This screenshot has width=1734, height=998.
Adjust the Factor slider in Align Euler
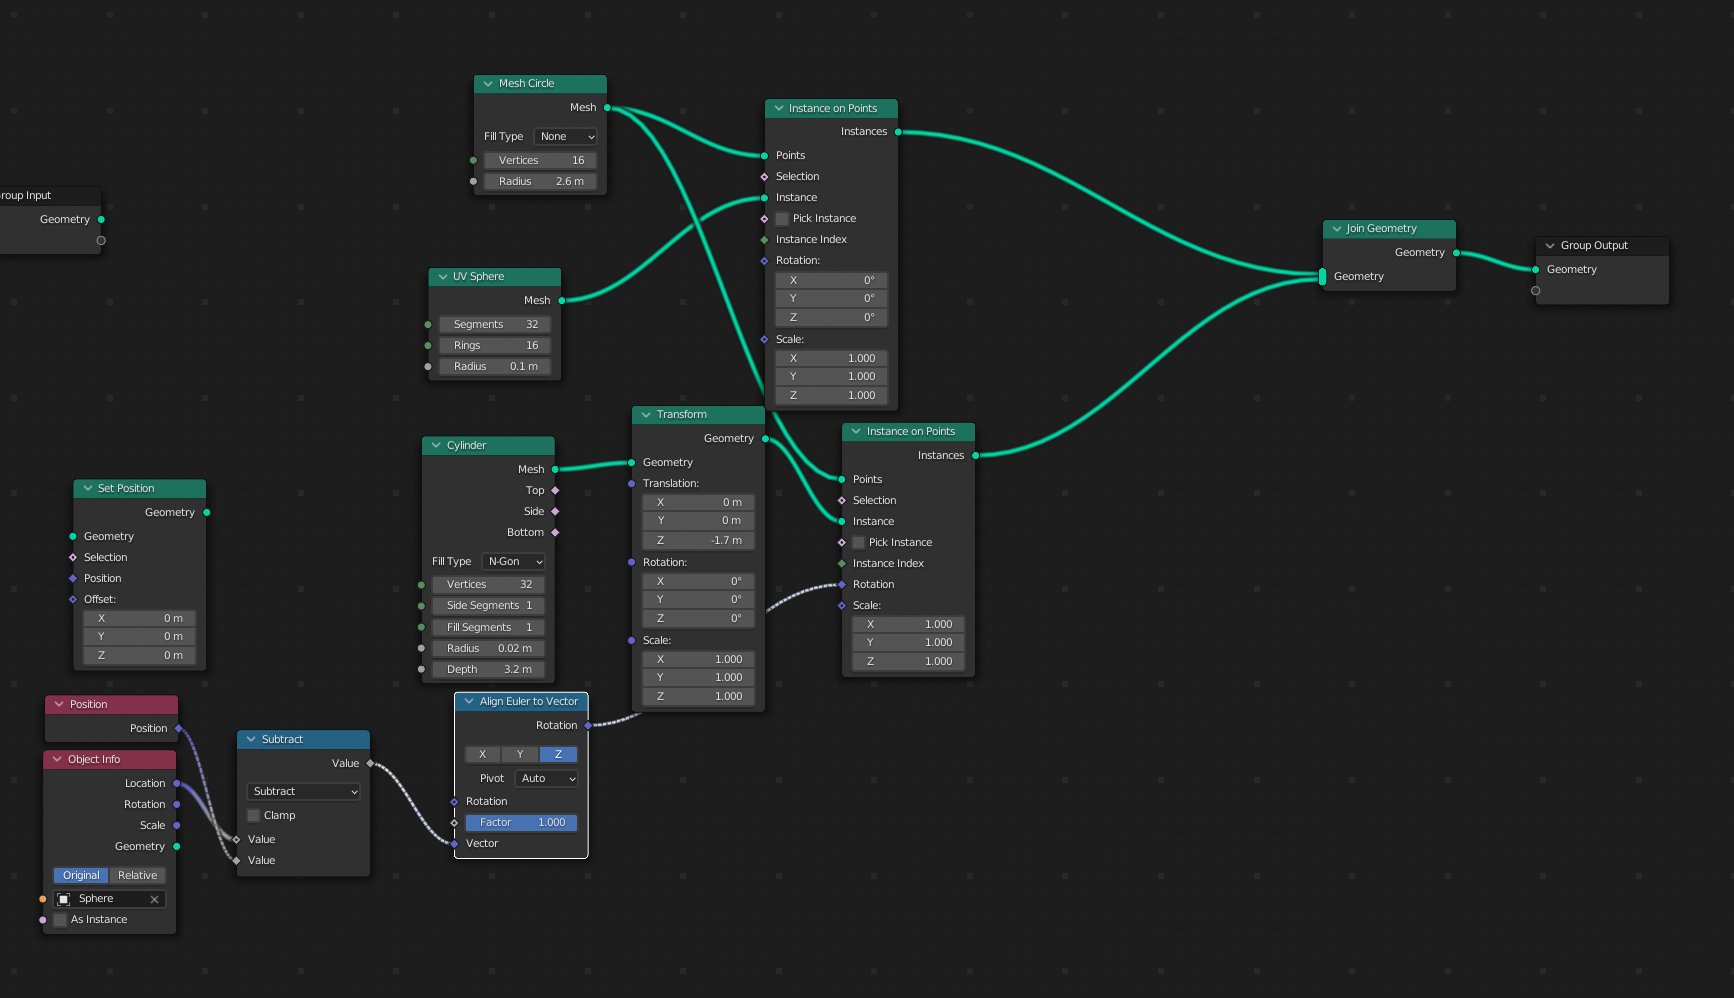[521, 823]
